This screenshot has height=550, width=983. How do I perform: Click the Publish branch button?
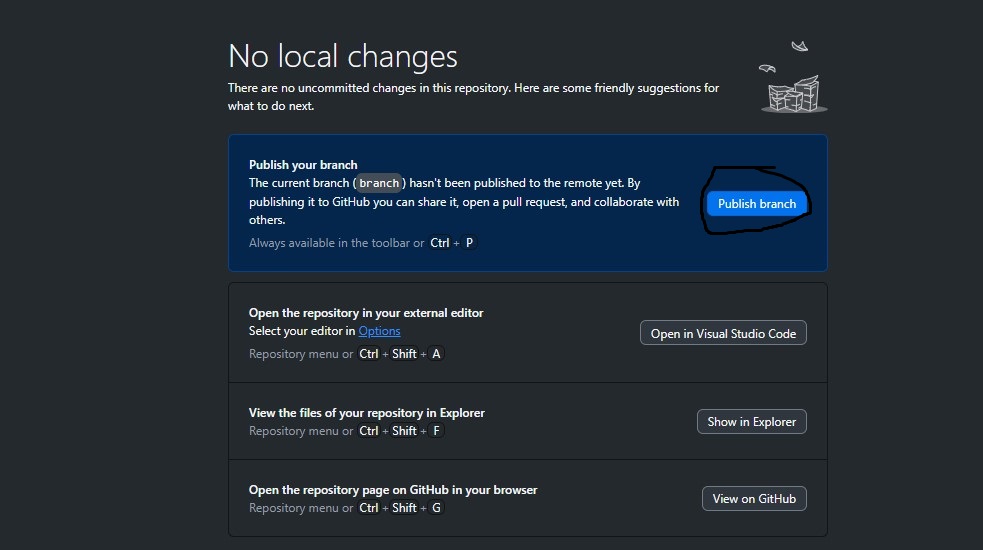[x=757, y=204]
